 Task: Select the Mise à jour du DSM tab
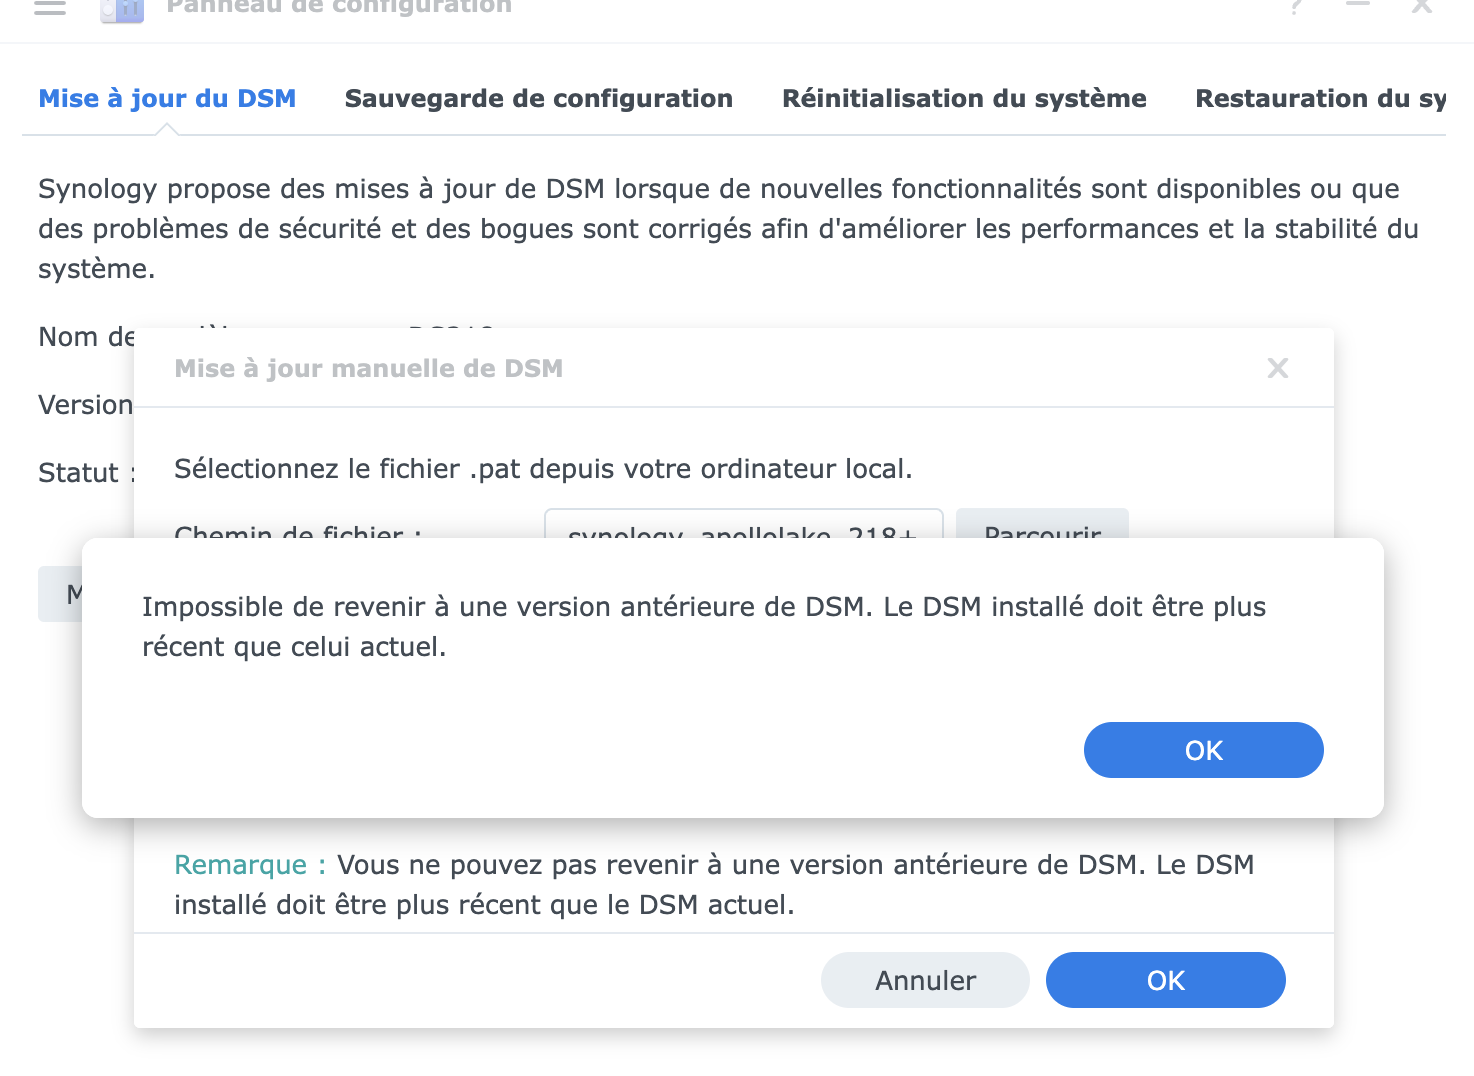167,98
